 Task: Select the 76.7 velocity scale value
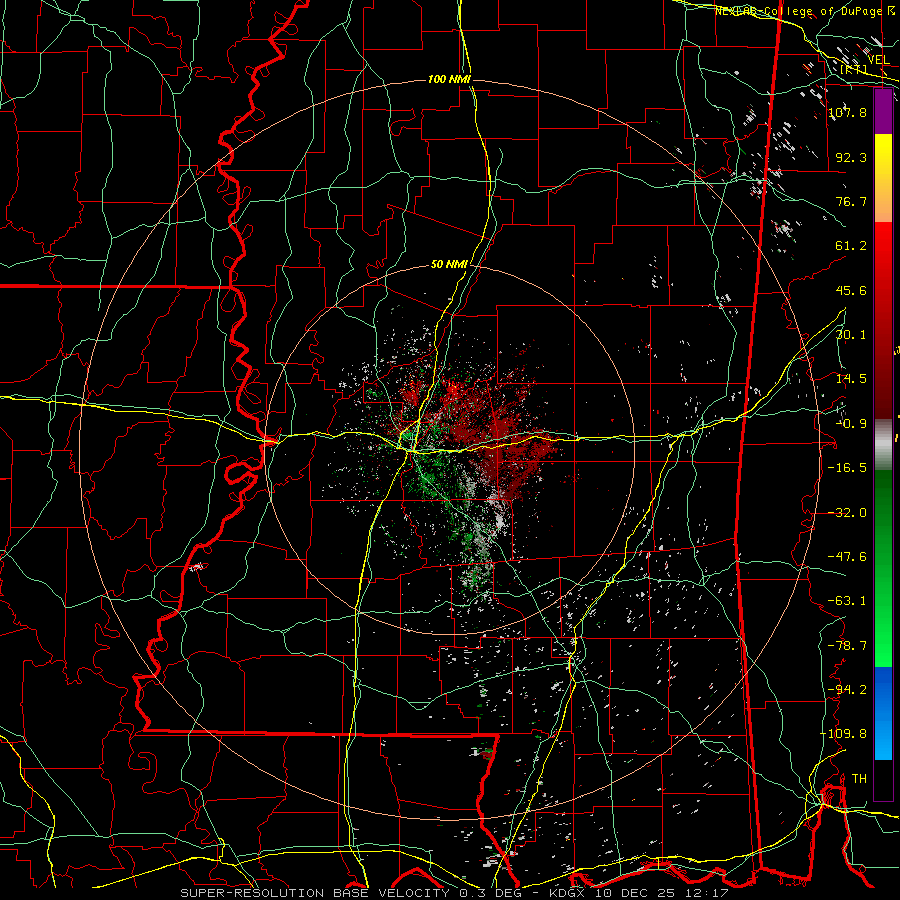pos(851,201)
